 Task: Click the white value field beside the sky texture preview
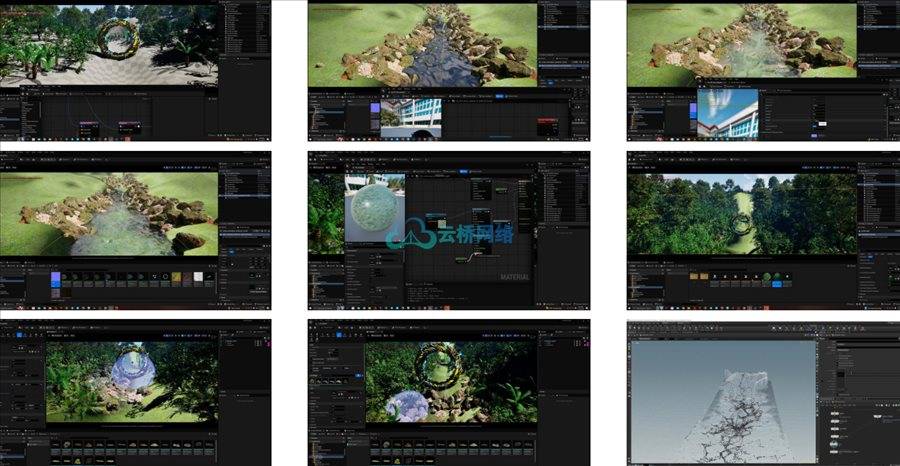point(822,123)
